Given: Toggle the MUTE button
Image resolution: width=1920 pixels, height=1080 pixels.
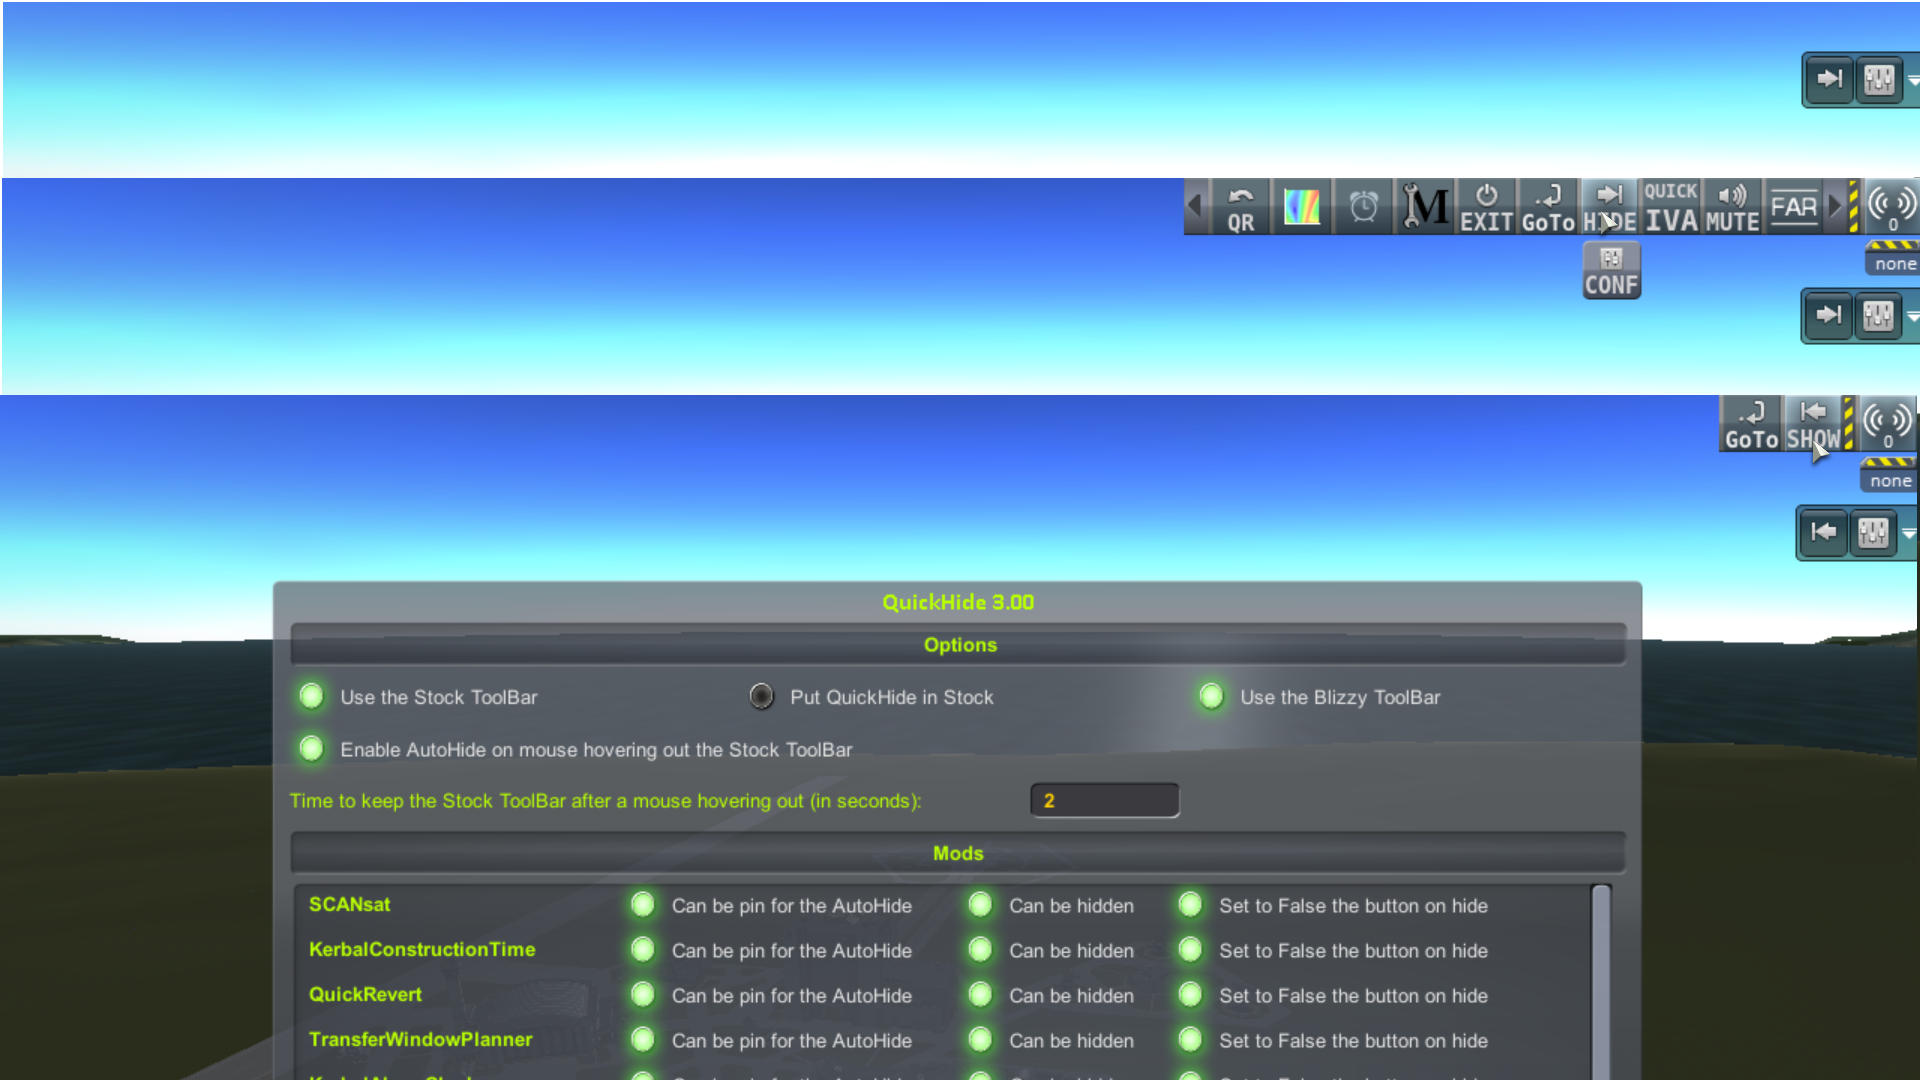Looking at the screenshot, I should [x=1731, y=207].
